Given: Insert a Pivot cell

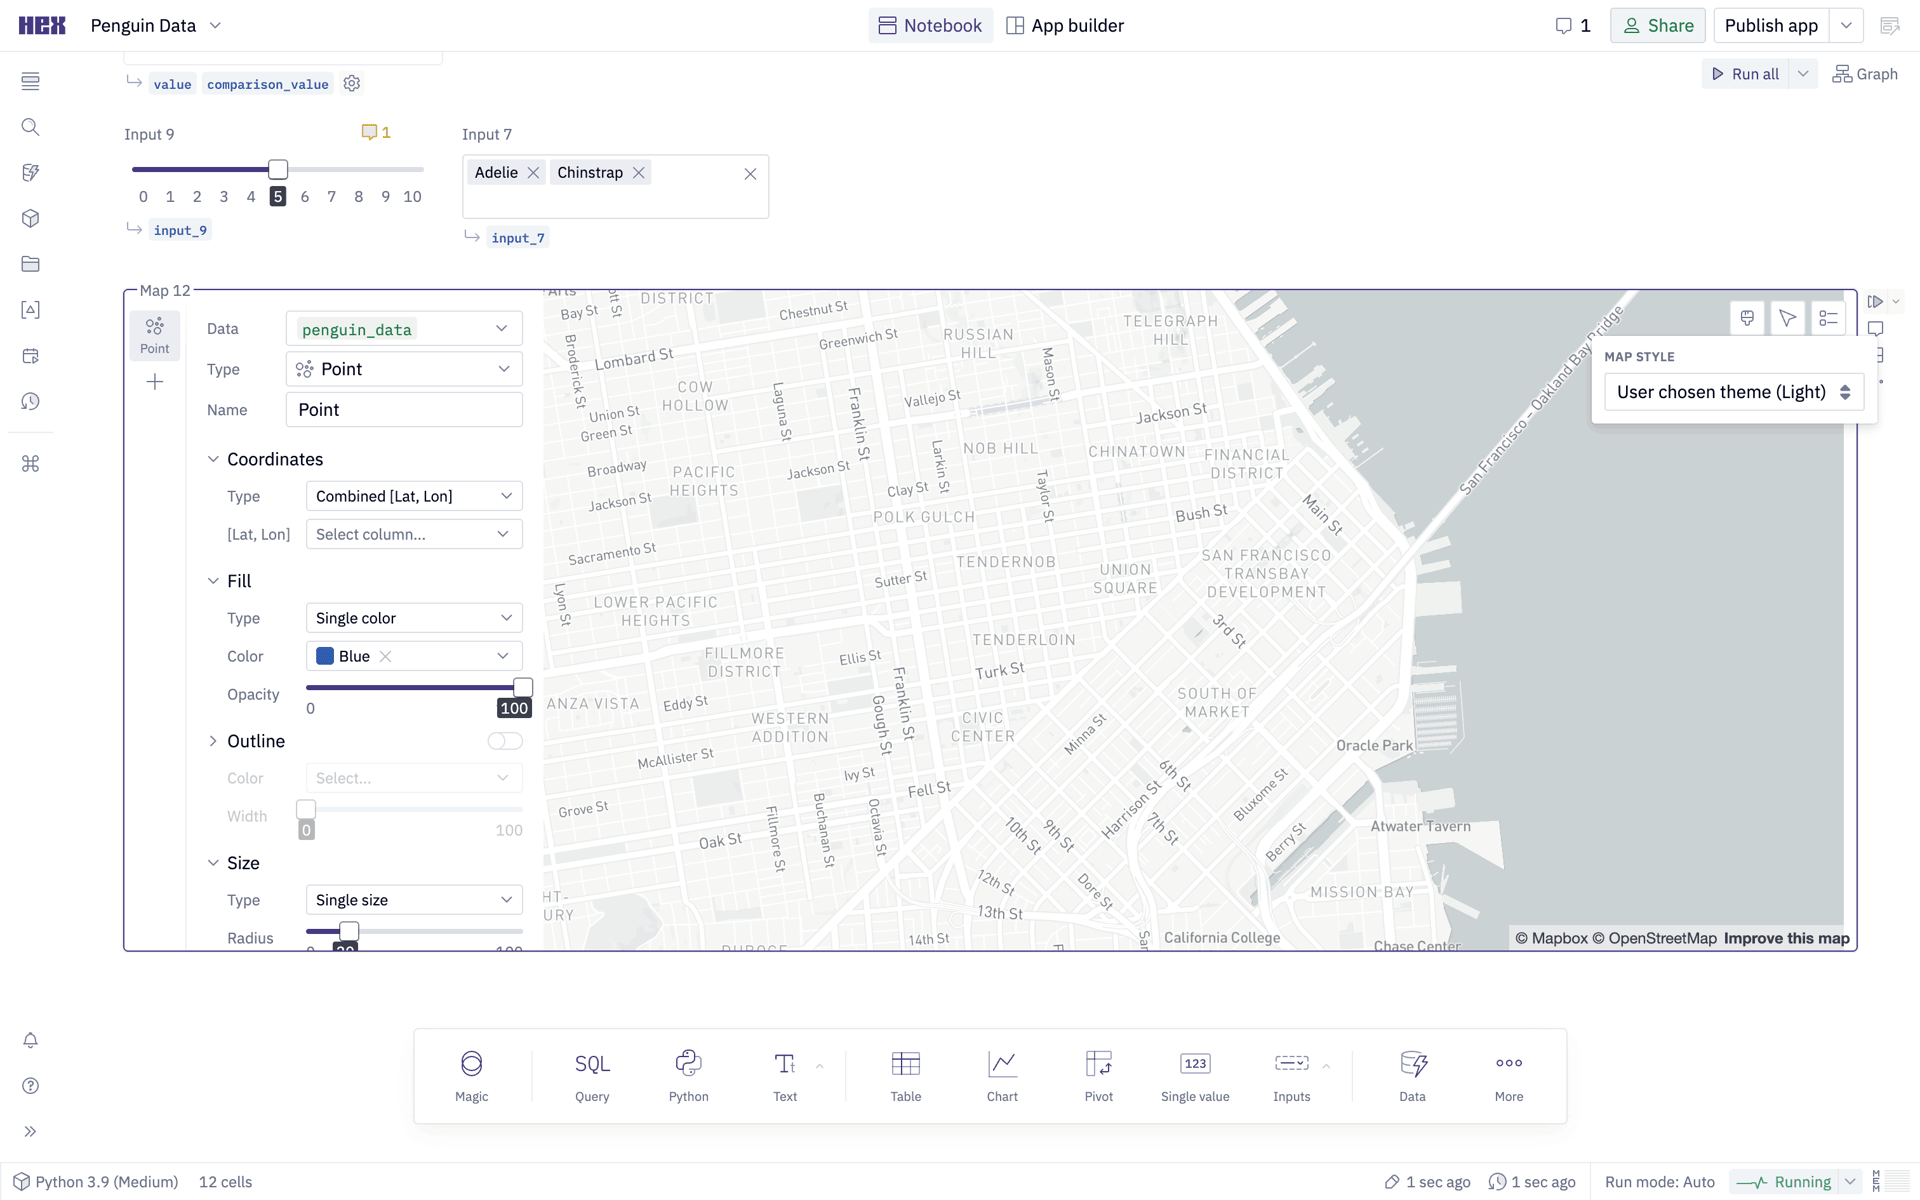Looking at the screenshot, I should click(x=1099, y=1076).
